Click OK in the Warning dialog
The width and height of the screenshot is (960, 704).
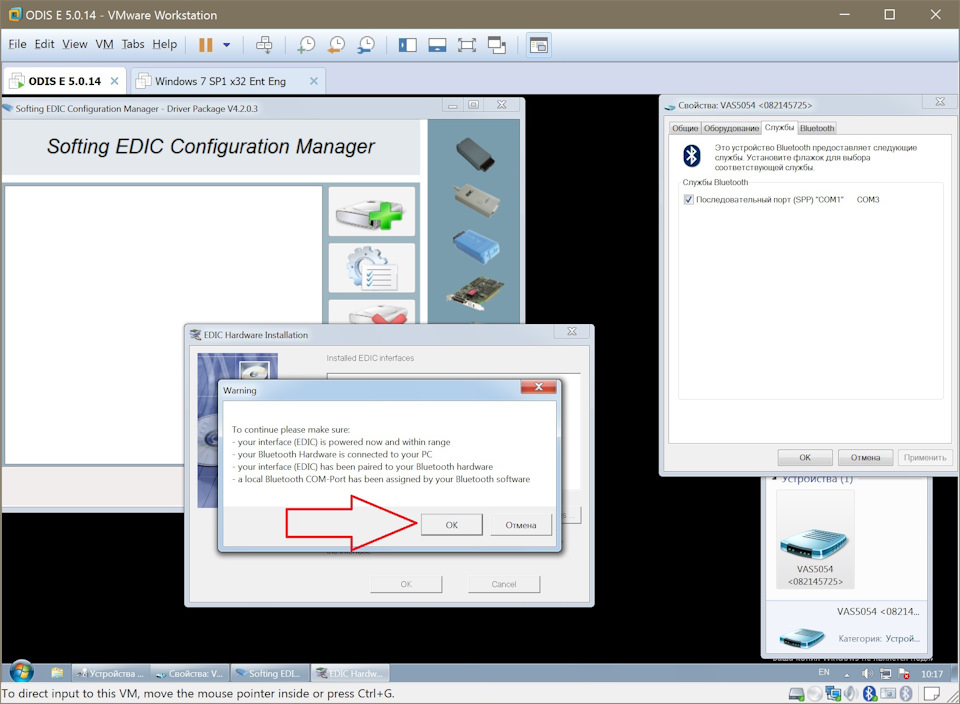(452, 525)
